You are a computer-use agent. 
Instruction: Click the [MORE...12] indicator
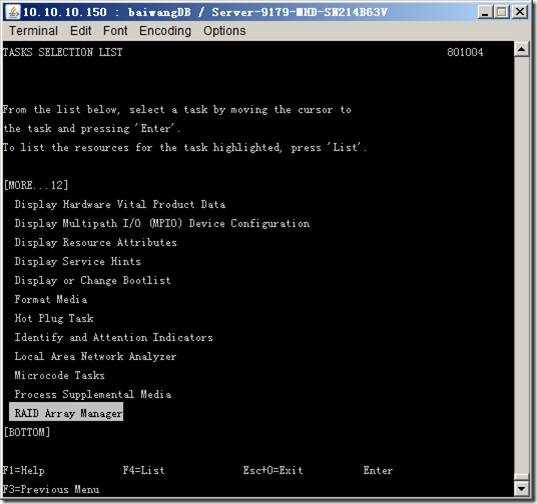tap(36, 185)
